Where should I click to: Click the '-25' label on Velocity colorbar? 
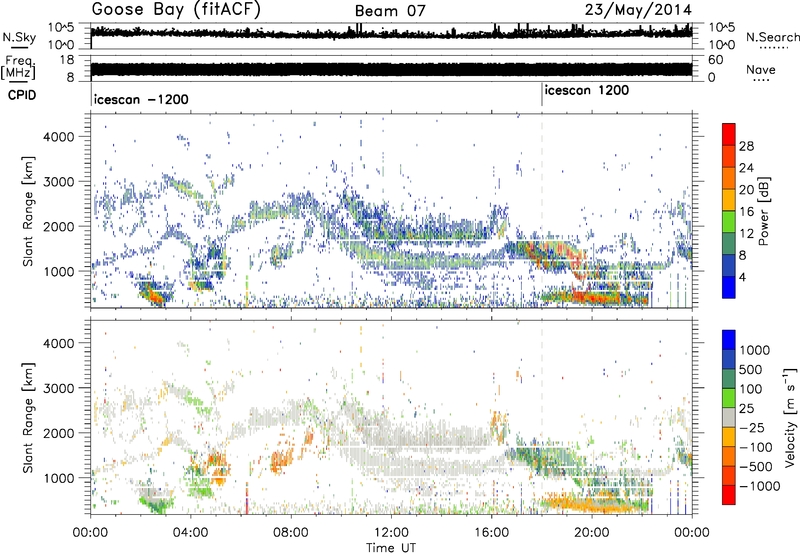coord(752,427)
